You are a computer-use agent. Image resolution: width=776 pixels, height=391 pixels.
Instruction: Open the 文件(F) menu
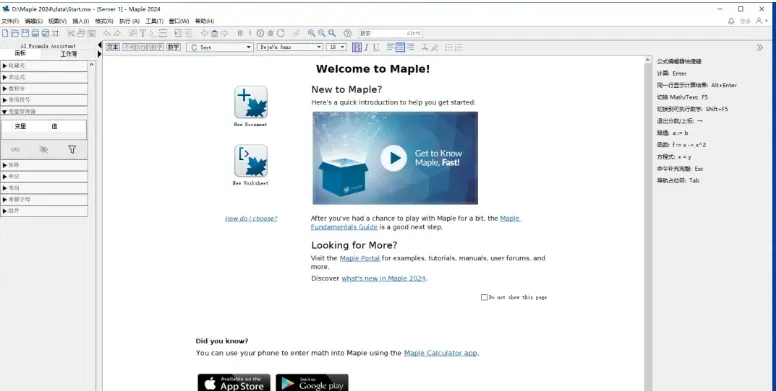click(x=10, y=21)
